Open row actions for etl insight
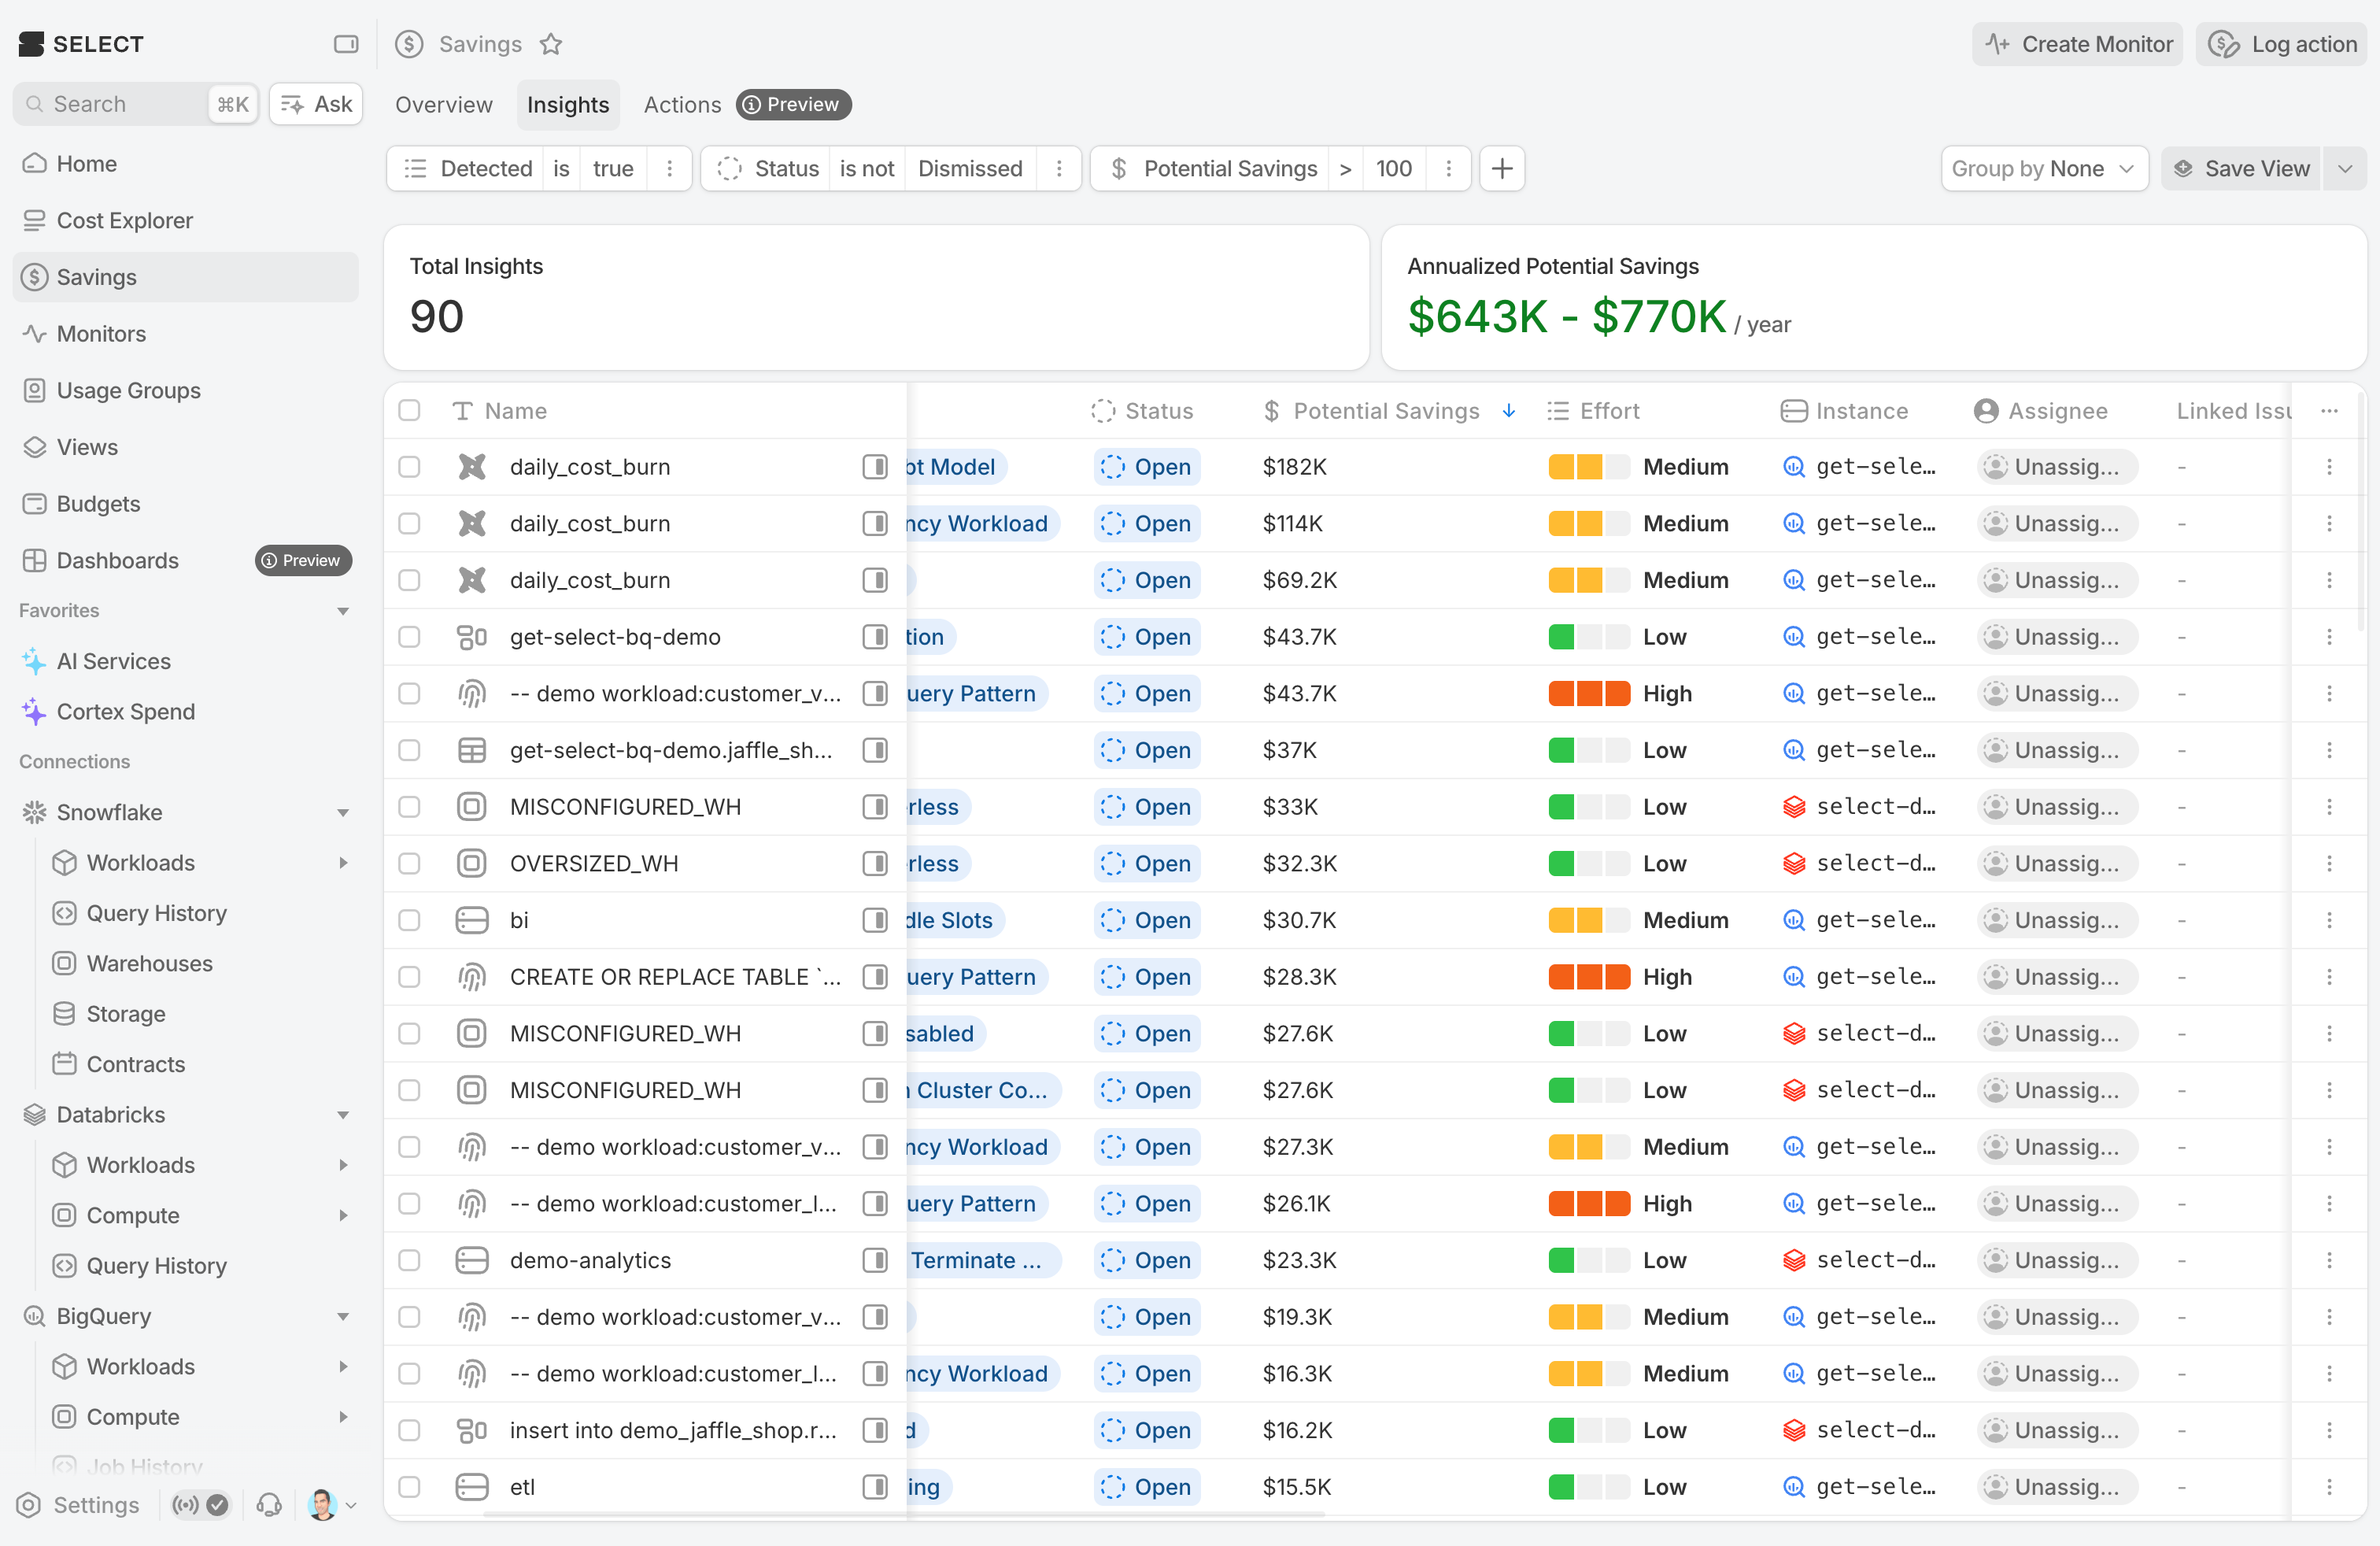2380x1546 pixels. [2329, 1487]
